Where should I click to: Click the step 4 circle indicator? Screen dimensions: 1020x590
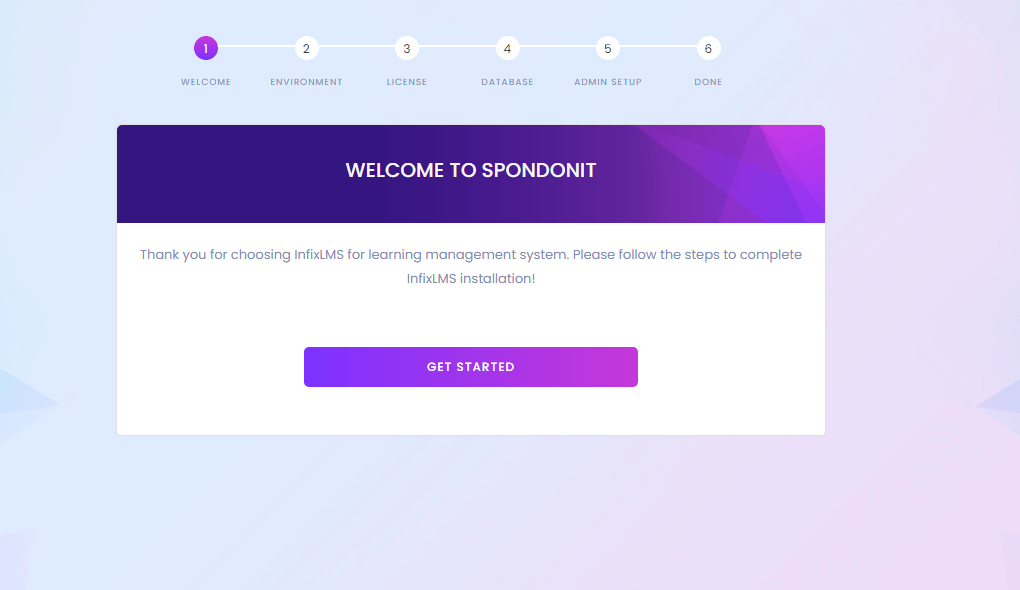(x=507, y=48)
